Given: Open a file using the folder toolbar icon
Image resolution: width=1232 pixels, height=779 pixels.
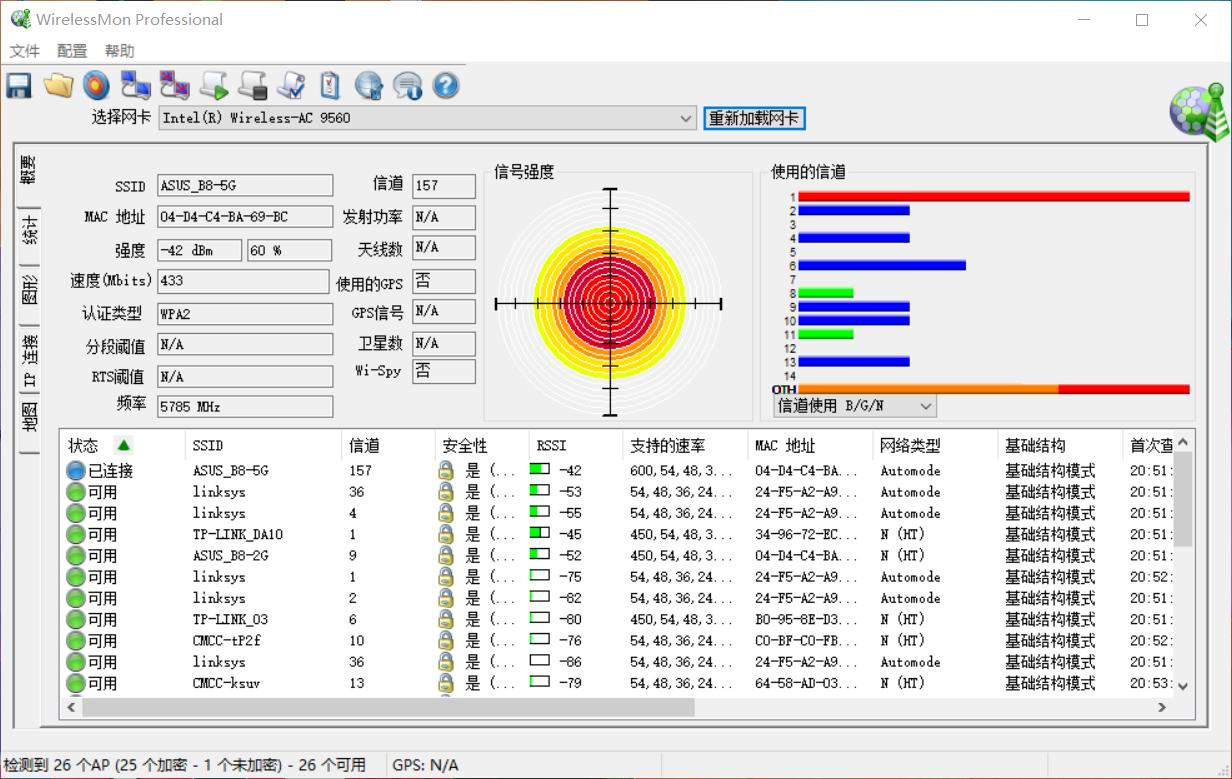Looking at the screenshot, I should pyautogui.click(x=58, y=85).
